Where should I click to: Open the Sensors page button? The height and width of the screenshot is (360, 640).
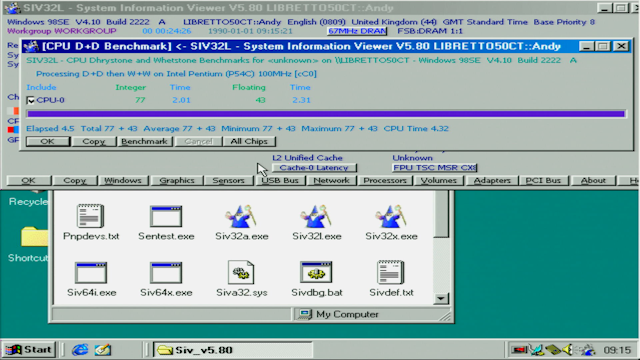tap(228, 180)
